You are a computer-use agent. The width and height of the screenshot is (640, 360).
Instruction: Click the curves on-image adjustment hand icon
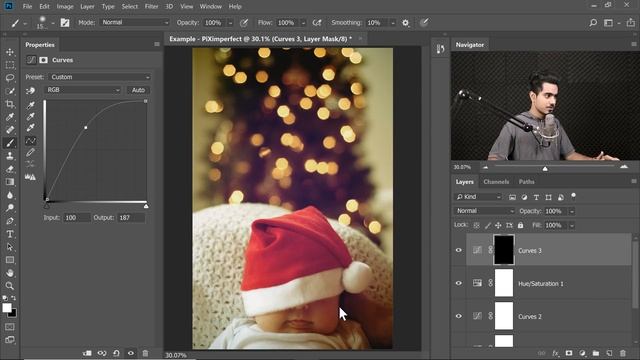point(30,91)
